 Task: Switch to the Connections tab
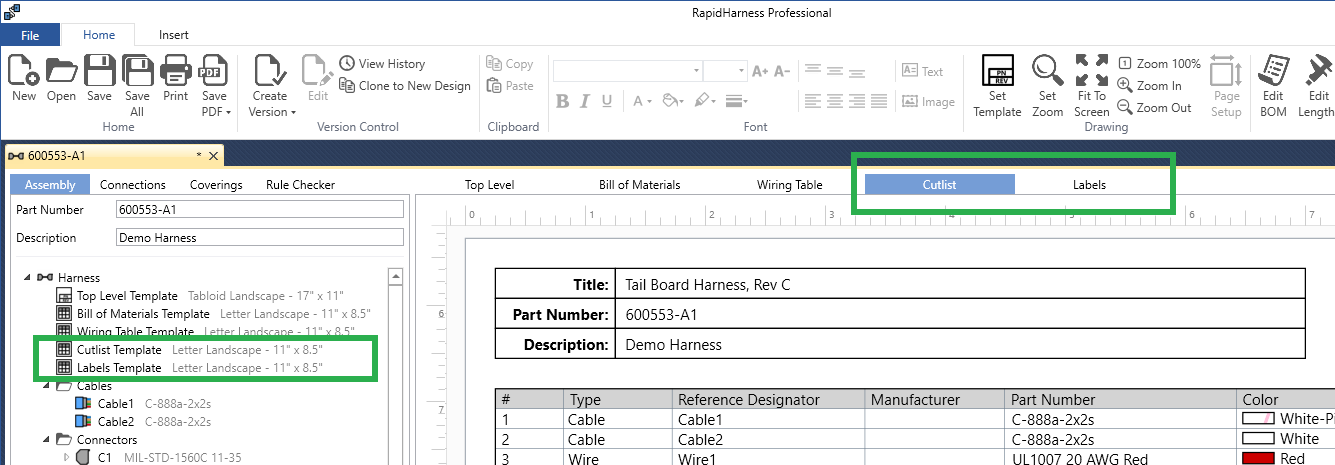[x=133, y=184]
